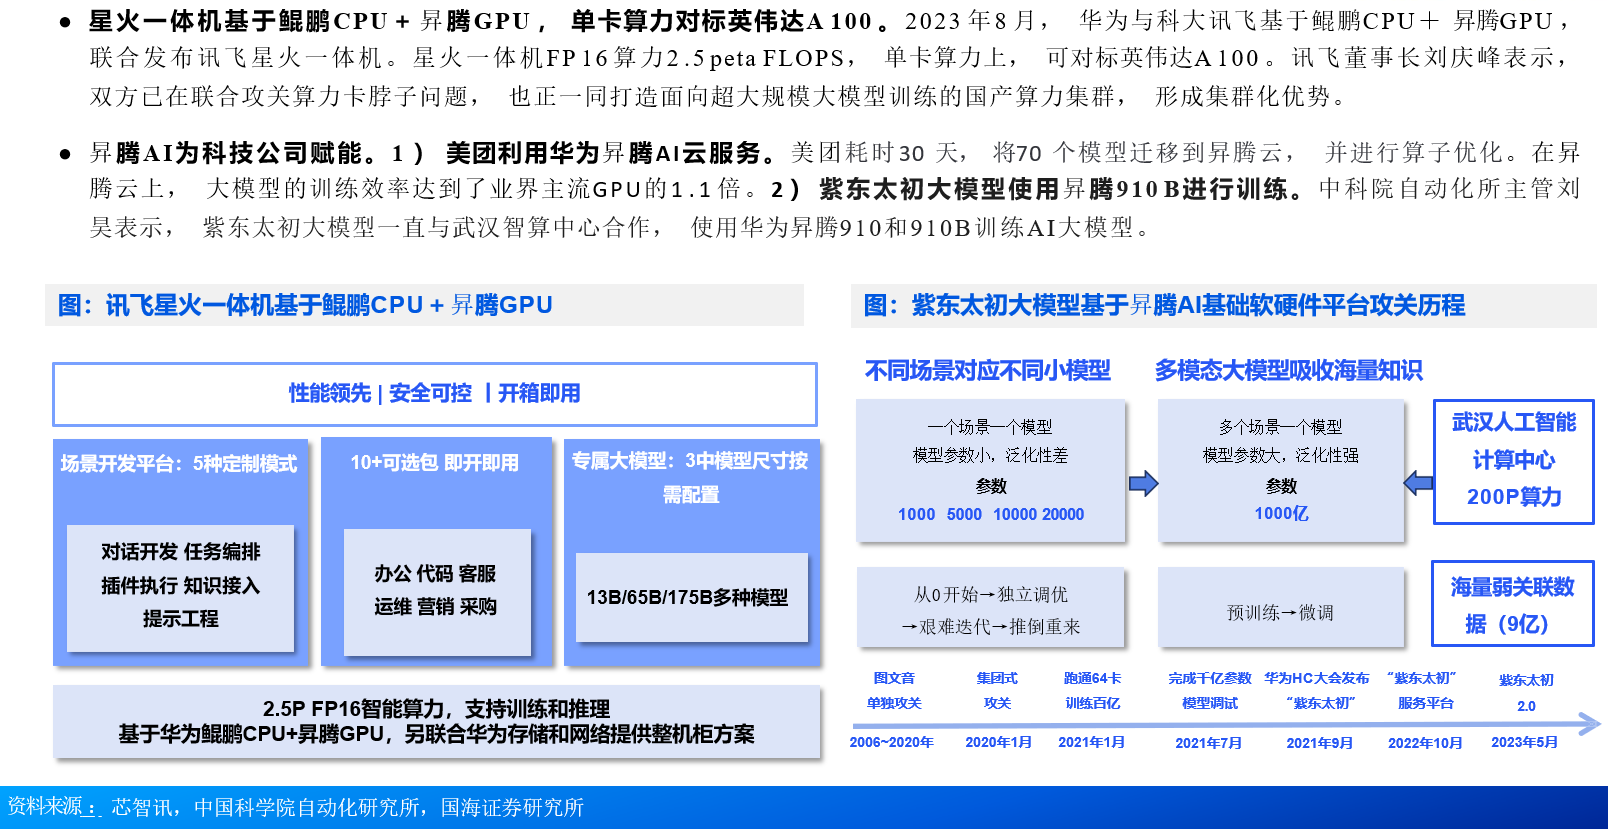The height and width of the screenshot is (829, 1608).
Task: Select the 2023年5月 timeline date
Action: point(1524,742)
